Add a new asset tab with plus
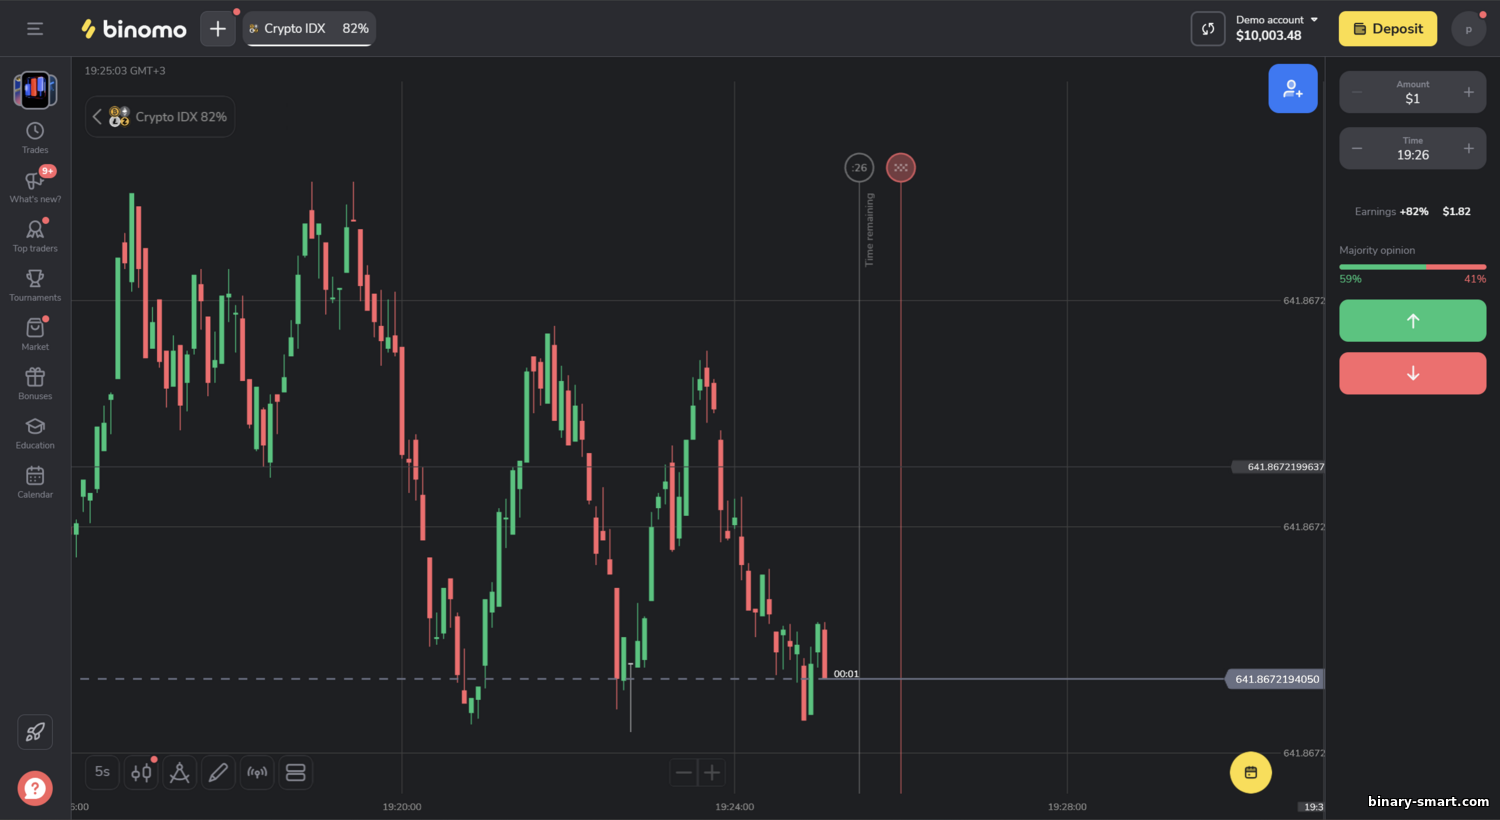1500x820 pixels. pyautogui.click(x=217, y=29)
